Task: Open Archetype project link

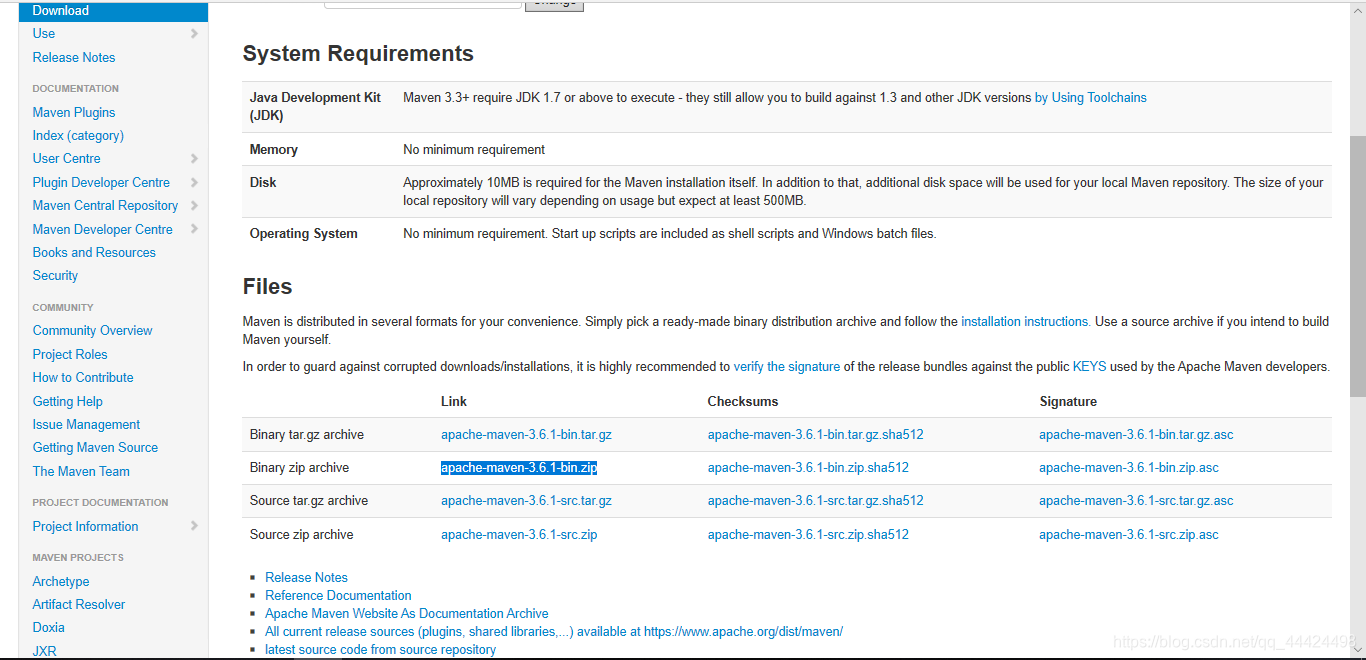Action: (x=61, y=582)
